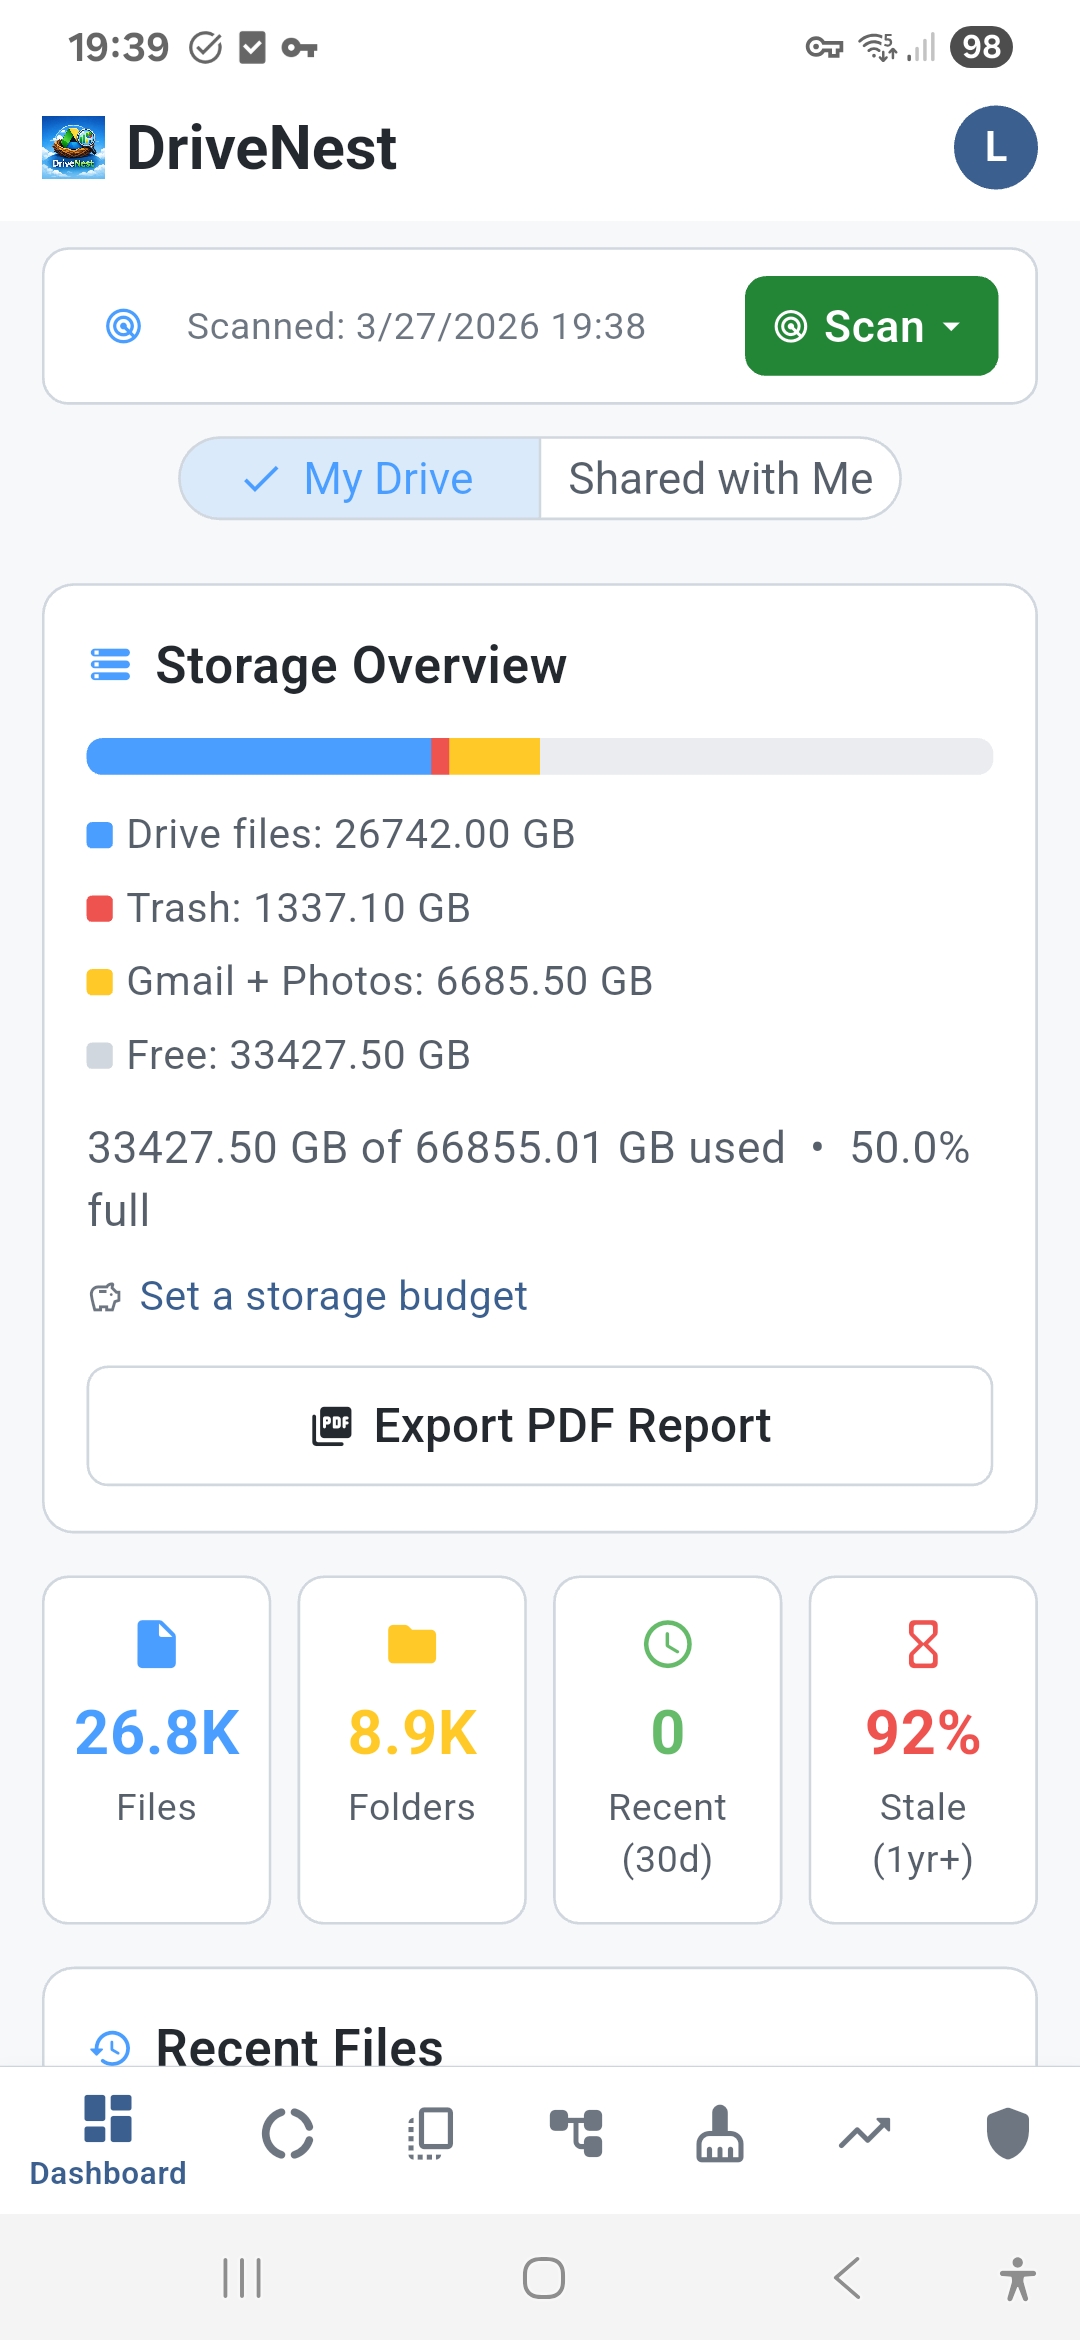
Task: Open the Dashboard tab in bottom navigation
Action: click(108, 2138)
